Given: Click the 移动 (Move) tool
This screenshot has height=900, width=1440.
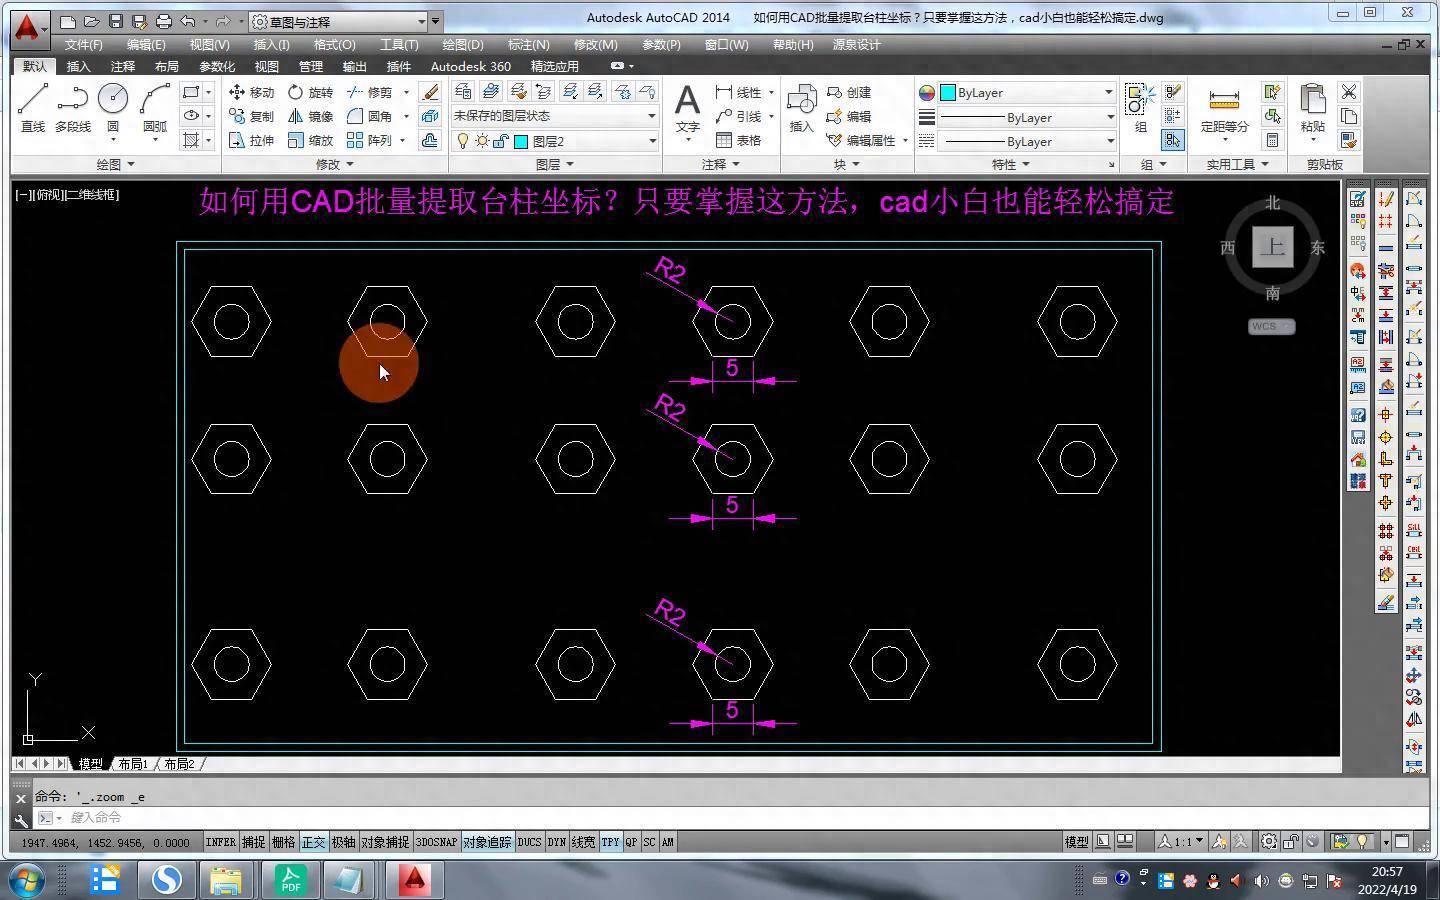Looking at the screenshot, I should point(251,92).
